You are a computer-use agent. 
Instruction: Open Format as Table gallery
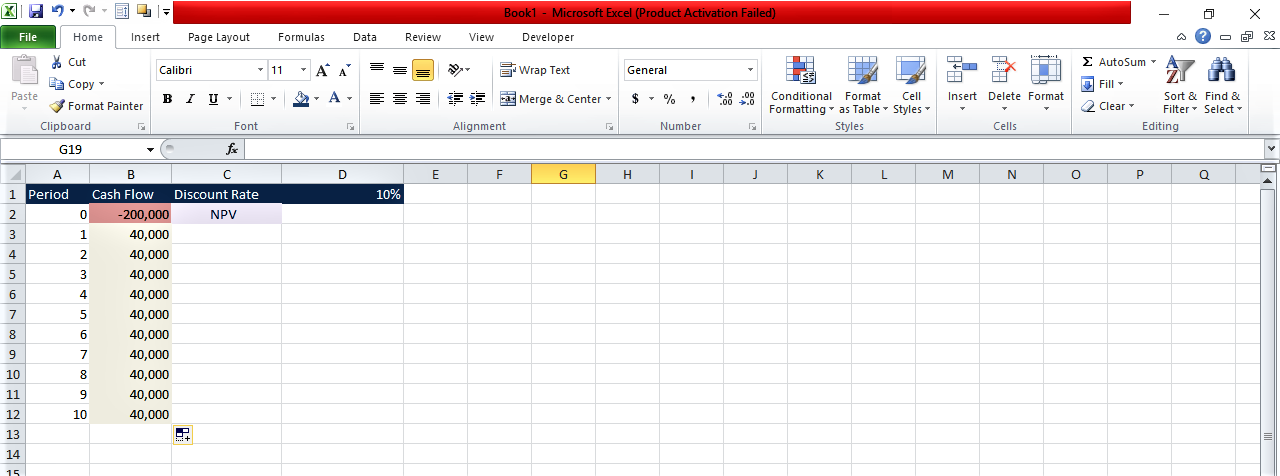coord(863,85)
